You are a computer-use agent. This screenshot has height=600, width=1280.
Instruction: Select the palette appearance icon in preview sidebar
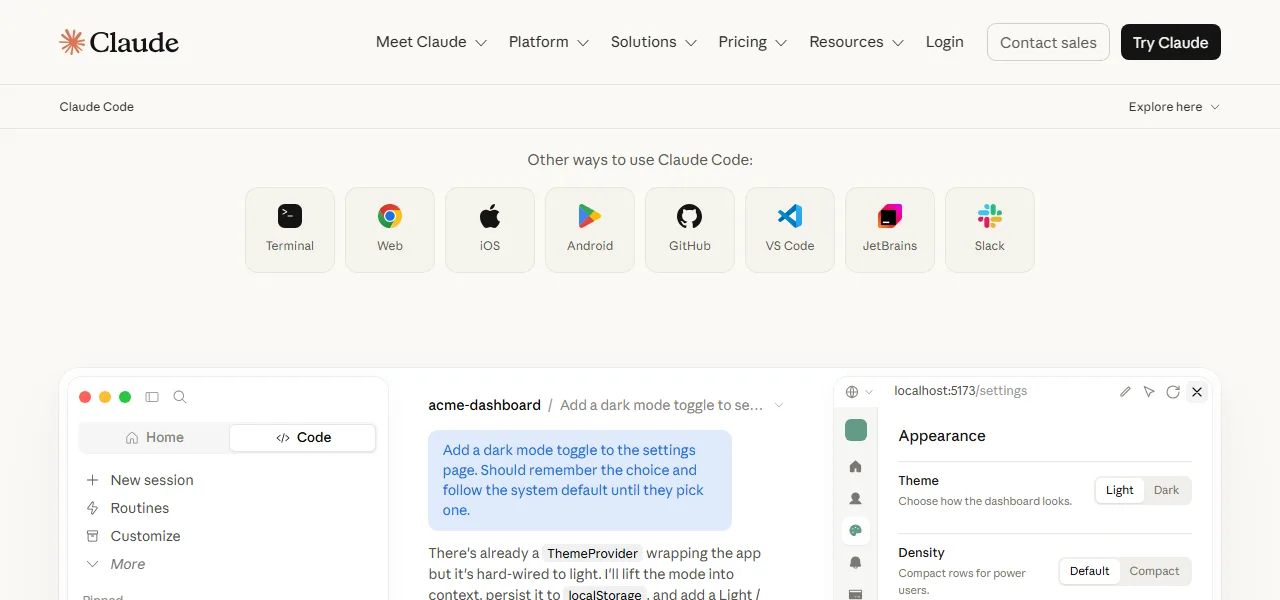[x=855, y=530]
